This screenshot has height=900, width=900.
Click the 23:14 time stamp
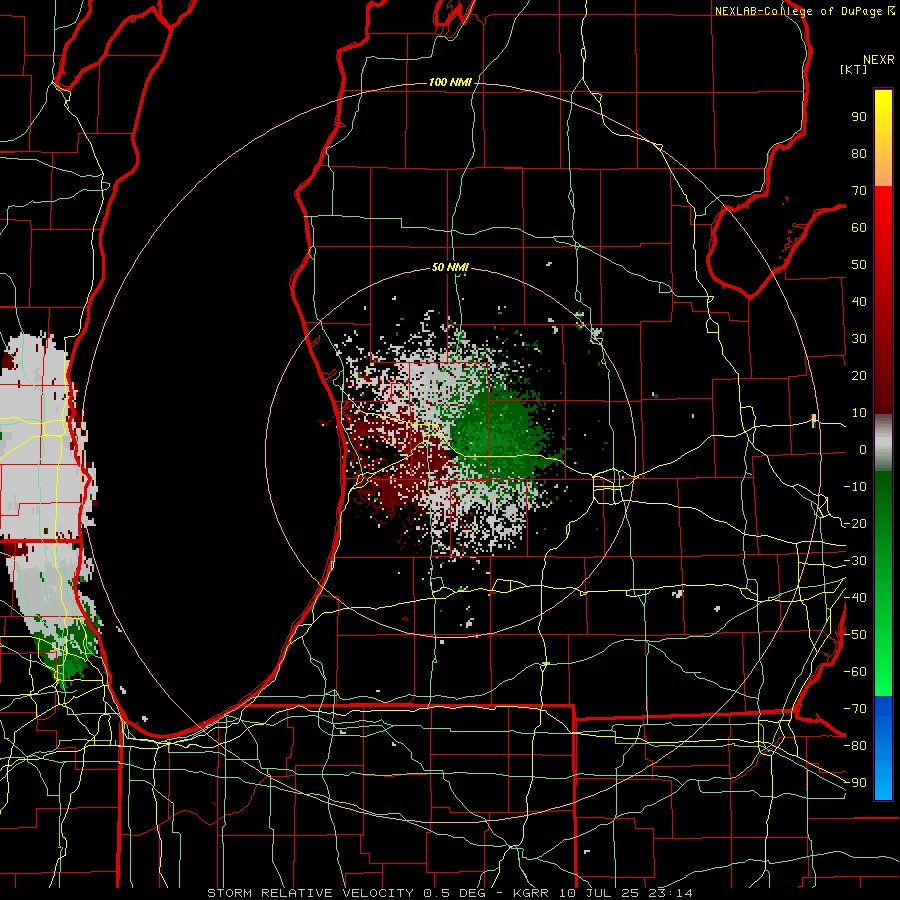coord(670,893)
